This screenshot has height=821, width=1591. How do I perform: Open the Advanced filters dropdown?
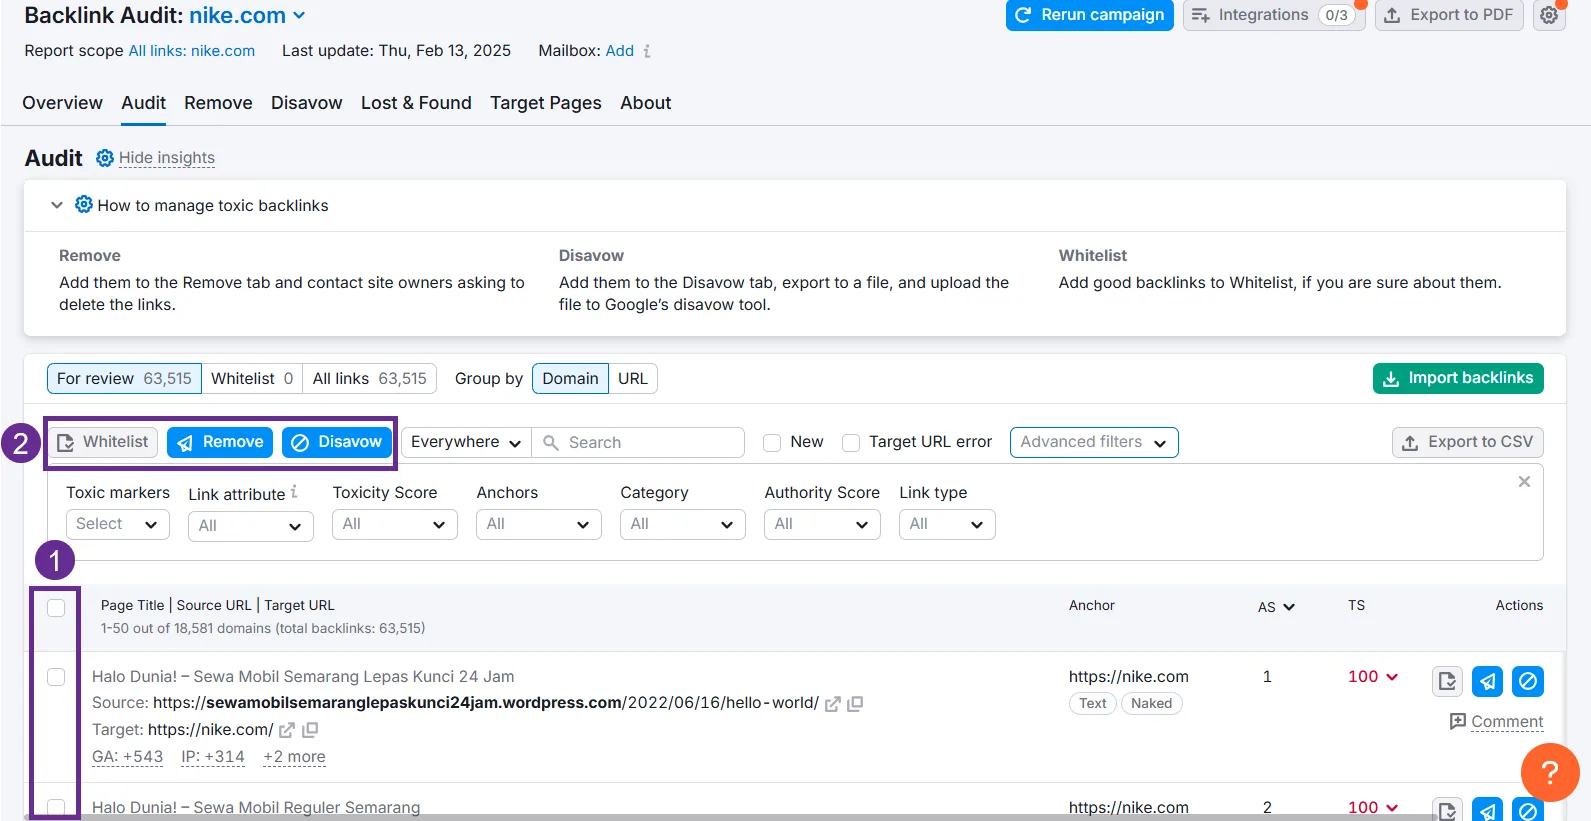click(x=1094, y=442)
